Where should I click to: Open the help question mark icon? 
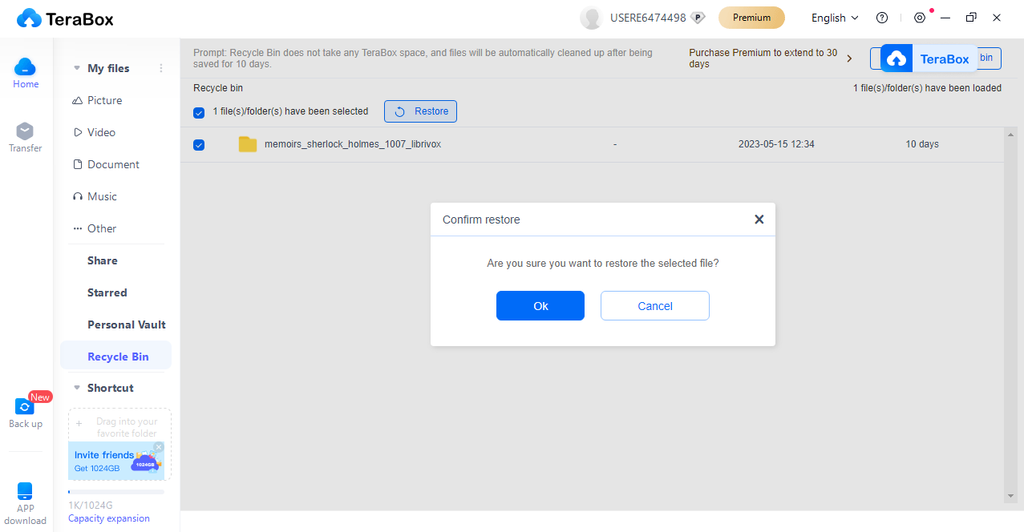pyautogui.click(x=882, y=18)
